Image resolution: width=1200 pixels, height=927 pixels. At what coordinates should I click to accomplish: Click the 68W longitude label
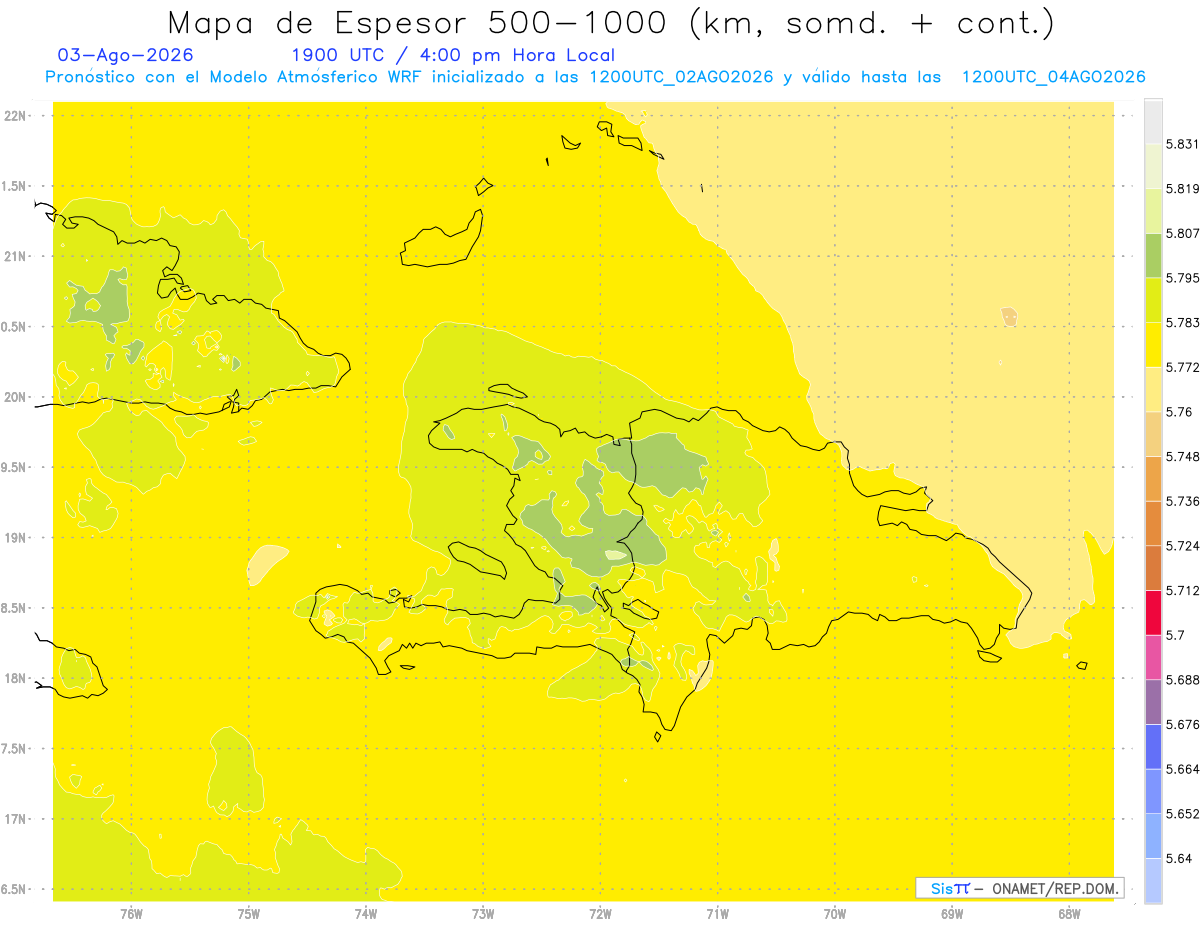1069,914
